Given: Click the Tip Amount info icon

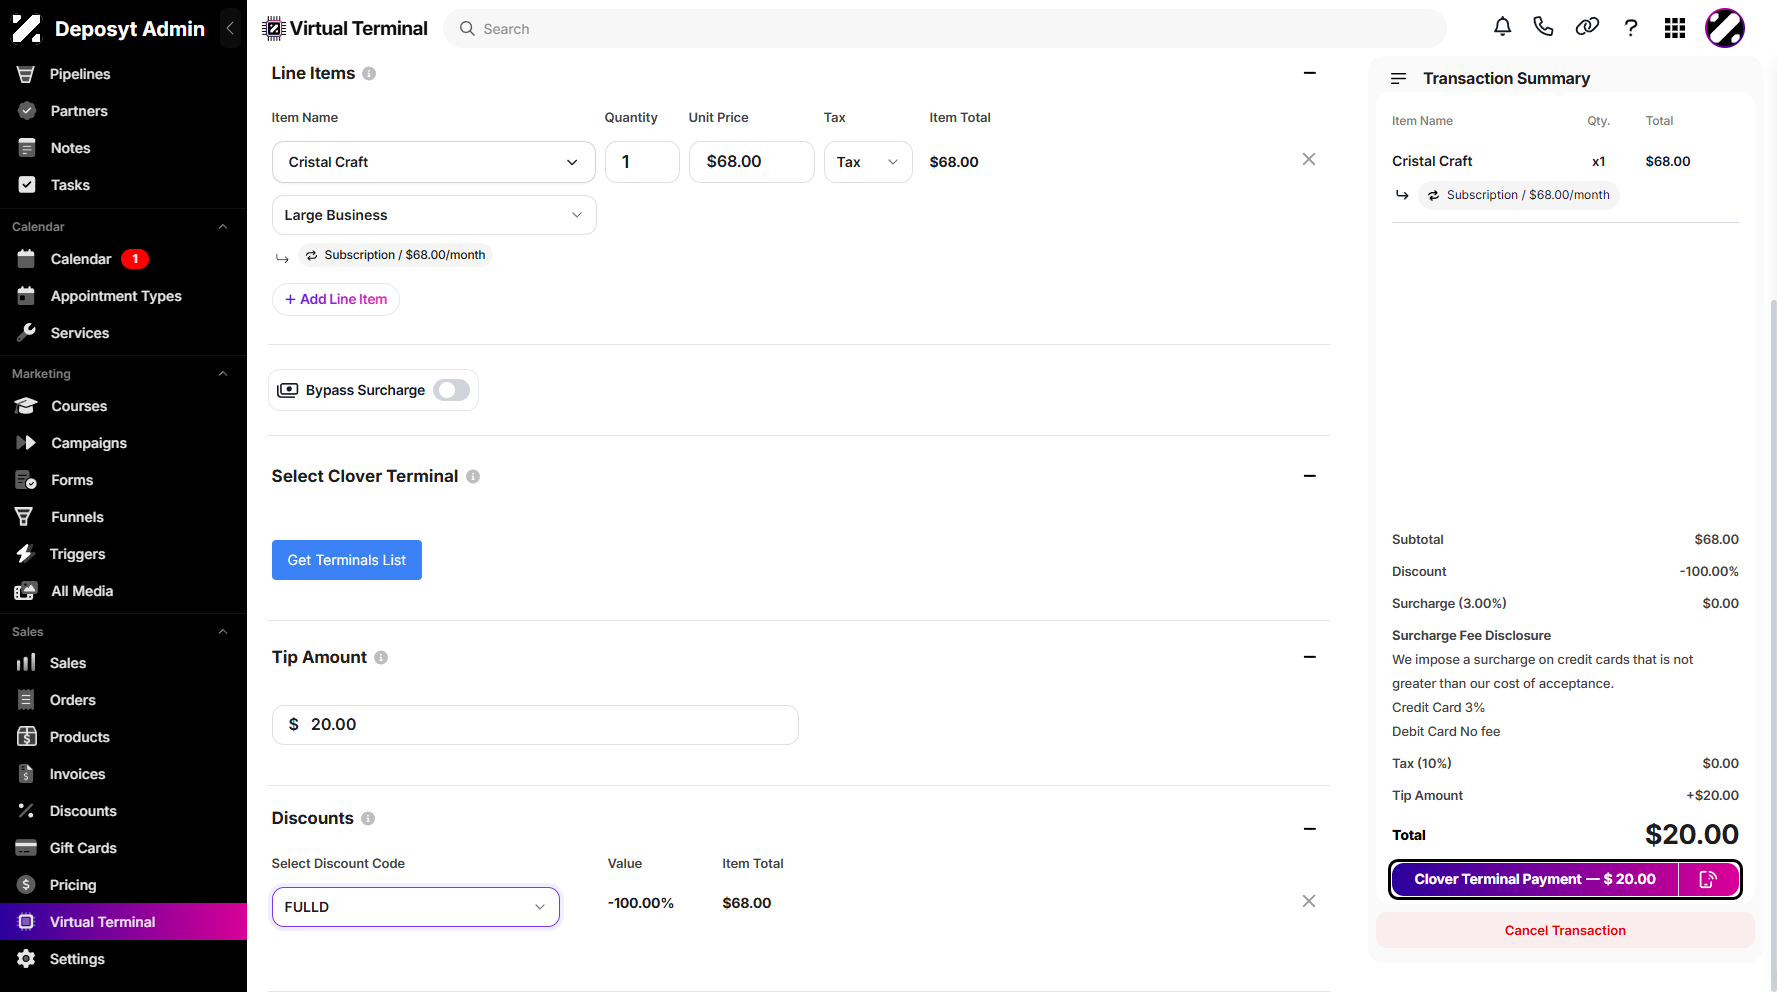Looking at the screenshot, I should [381, 658].
